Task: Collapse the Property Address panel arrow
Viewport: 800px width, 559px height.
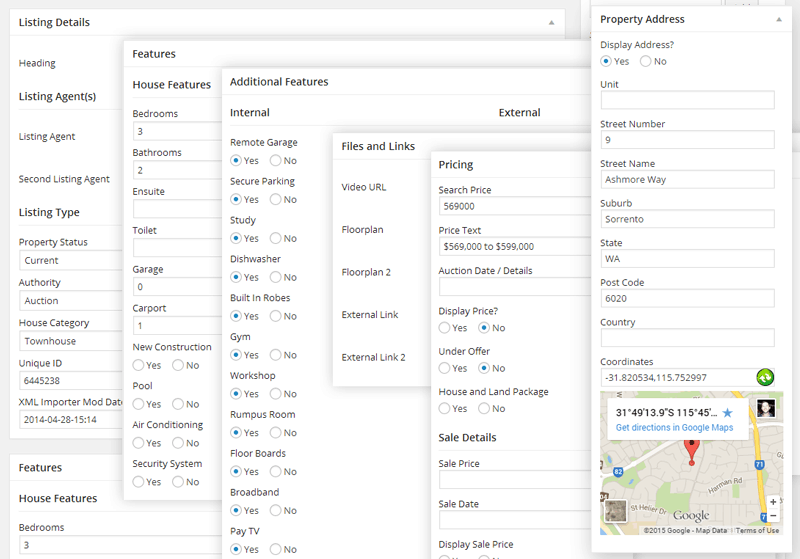Action: pyautogui.click(x=779, y=19)
